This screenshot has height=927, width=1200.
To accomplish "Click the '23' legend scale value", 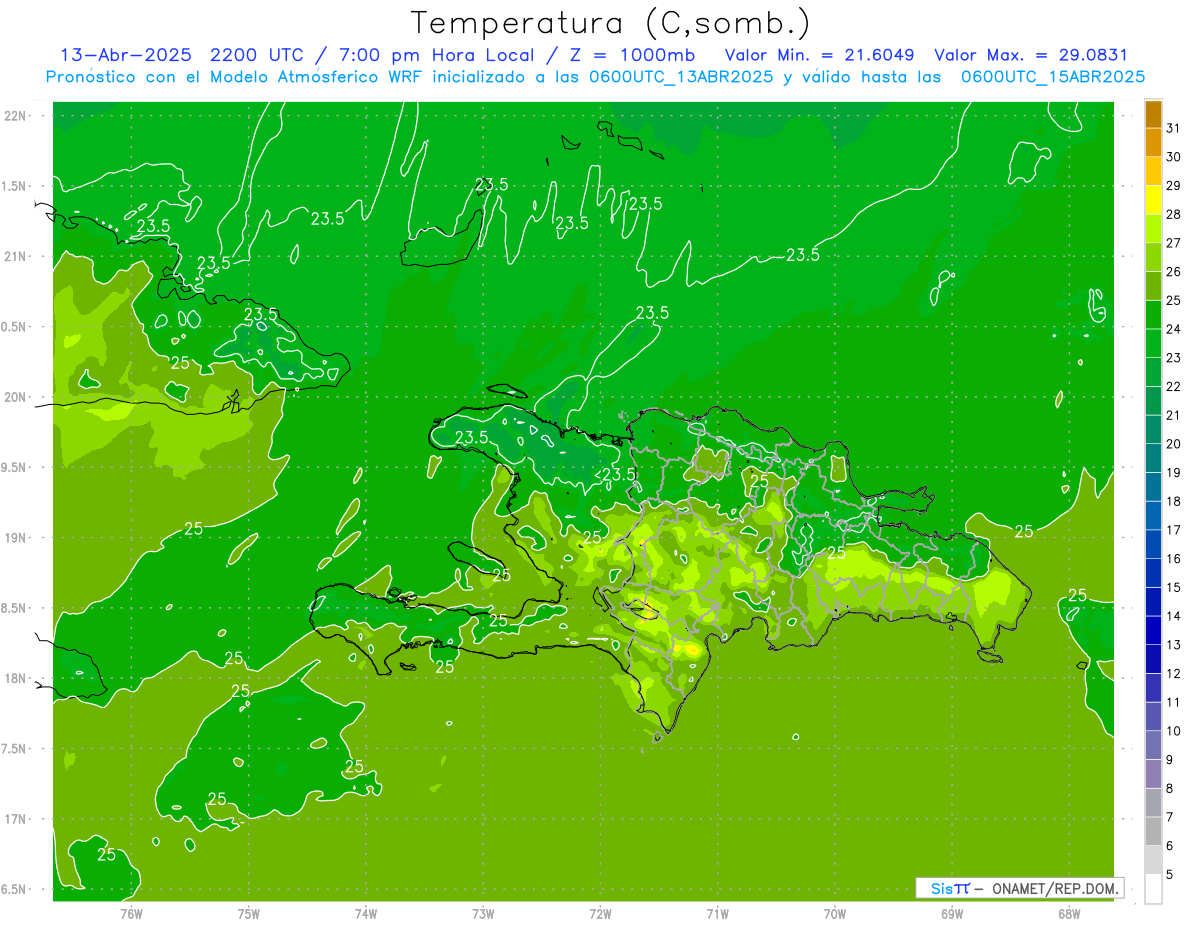I will pyautogui.click(x=1174, y=358).
